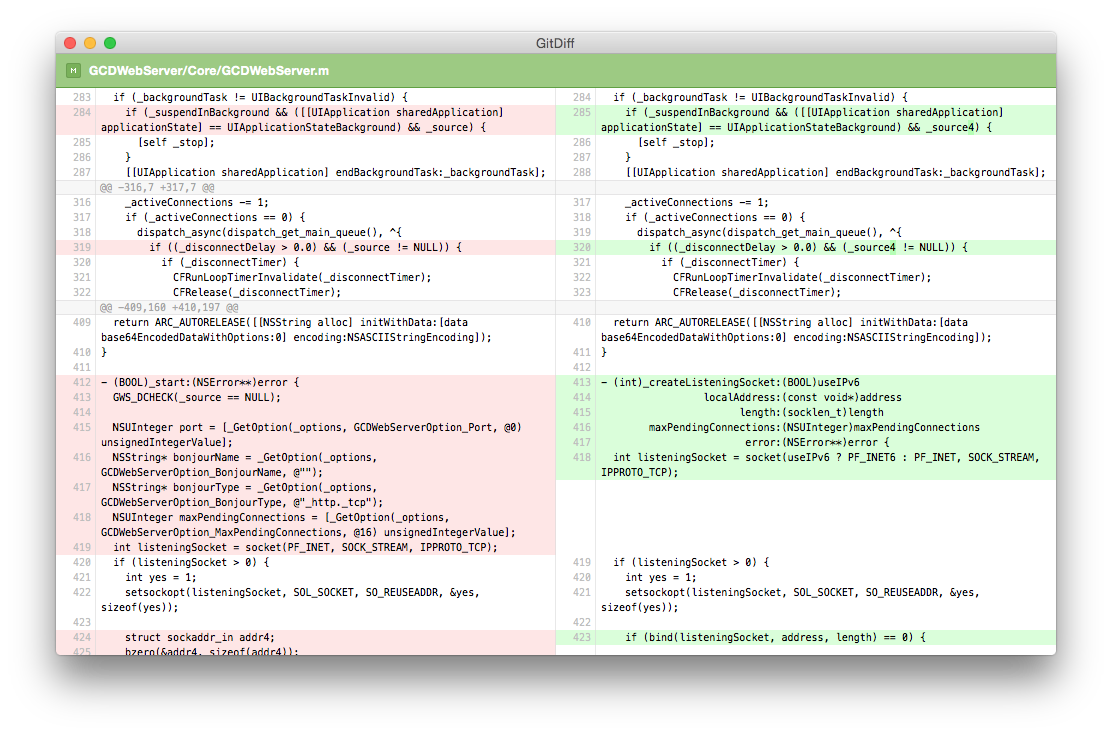
Task: Click 'CFRunLoopTimerInvalidate' line in the right pane
Action: click(802, 277)
